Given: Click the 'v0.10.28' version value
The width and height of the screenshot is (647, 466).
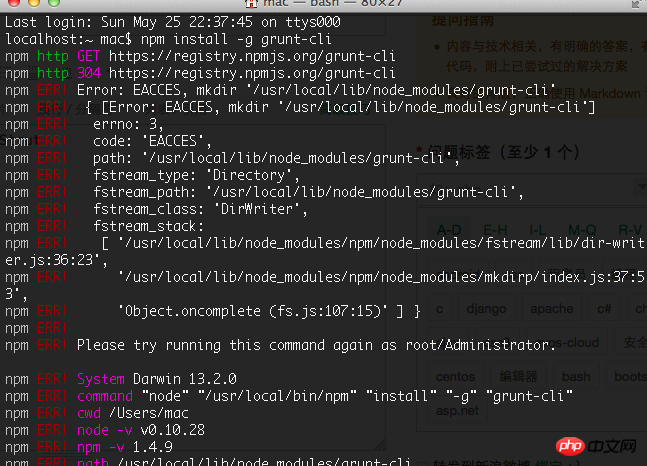Looking at the screenshot, I should point(172,430).
